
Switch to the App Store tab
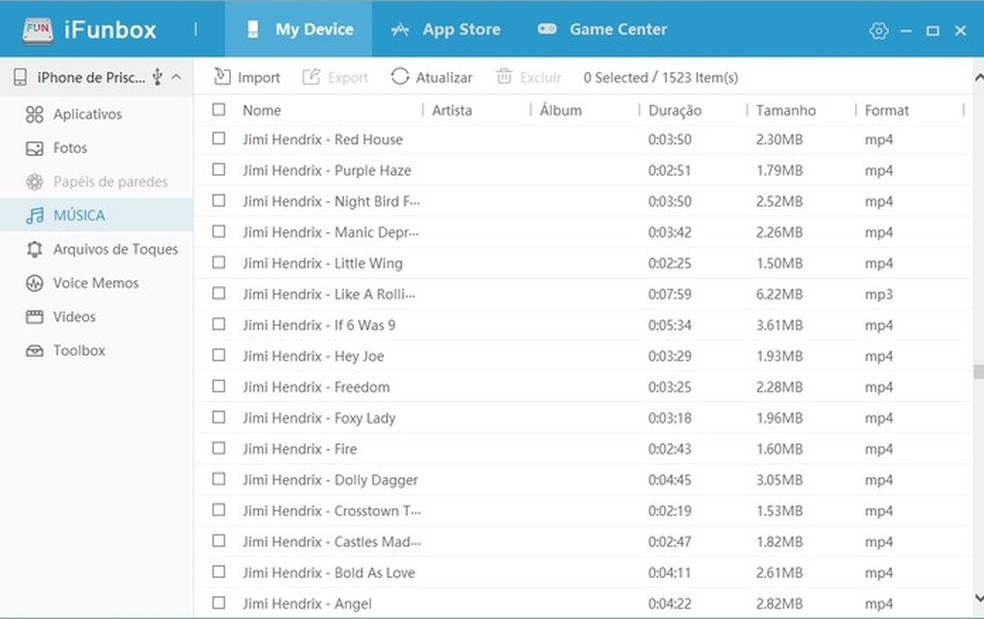[x=446, y=30]
